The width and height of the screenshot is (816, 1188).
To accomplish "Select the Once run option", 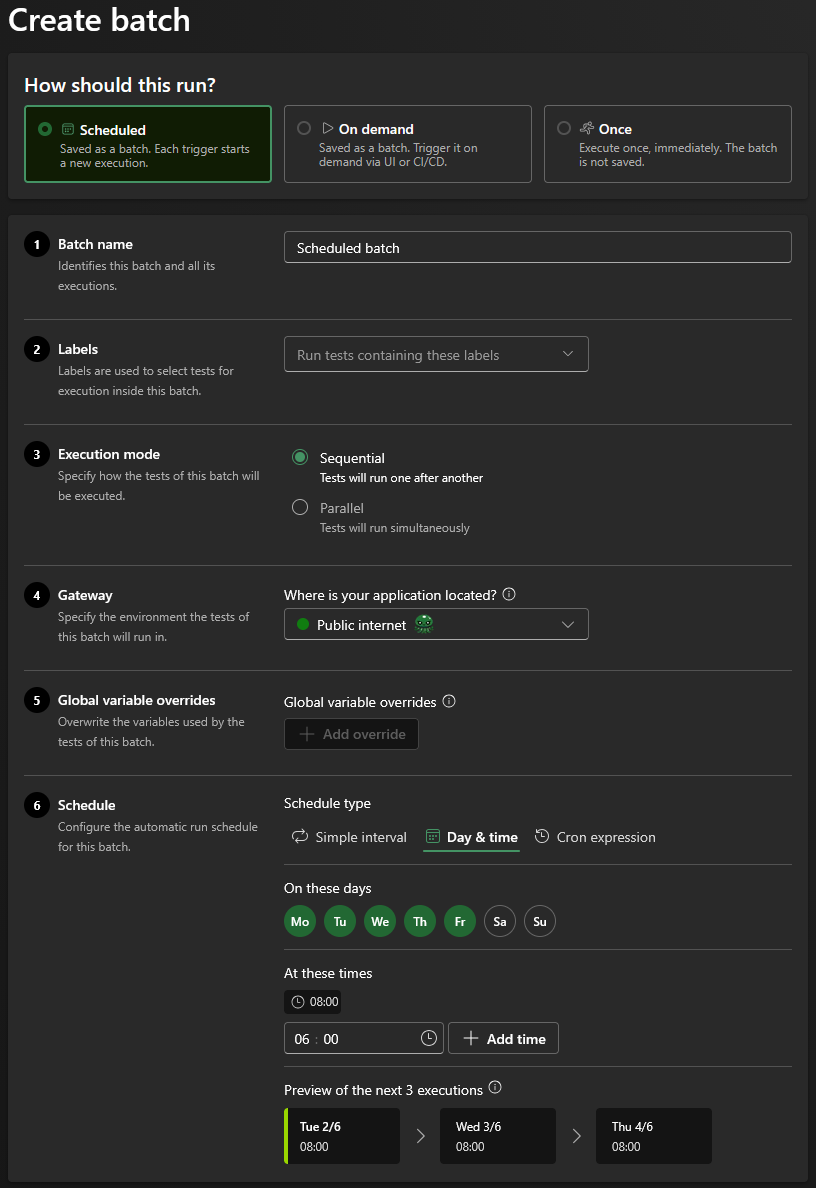I will coord(667,144).
